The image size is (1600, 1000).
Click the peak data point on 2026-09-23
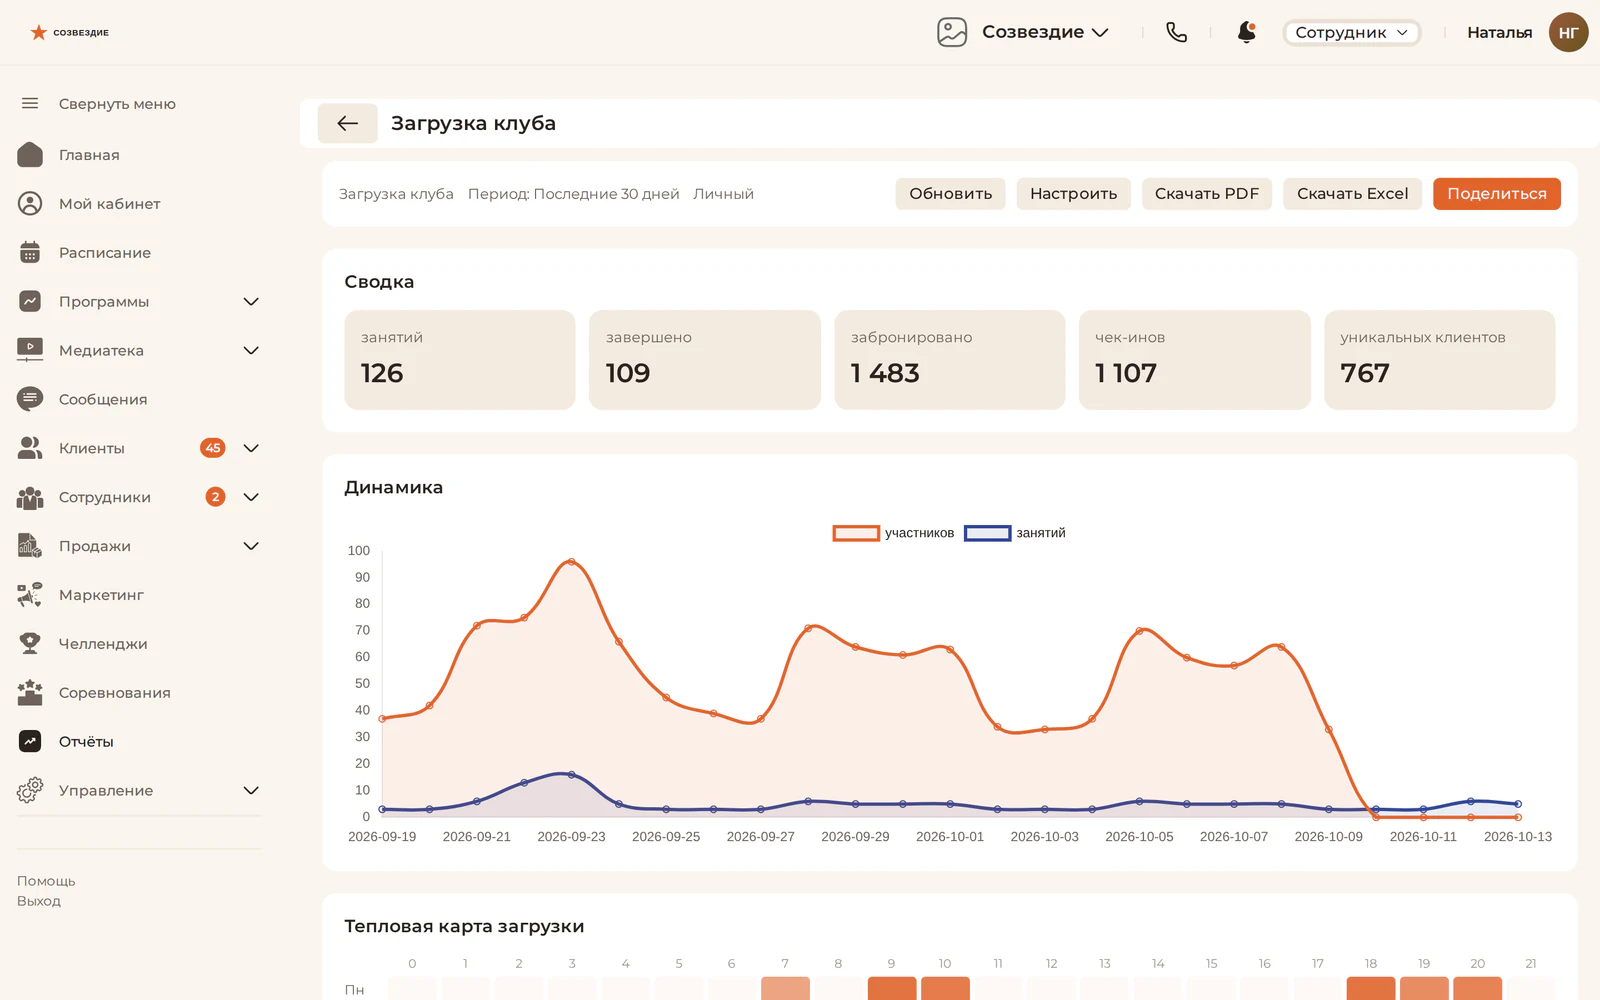[x=571, y=561]
